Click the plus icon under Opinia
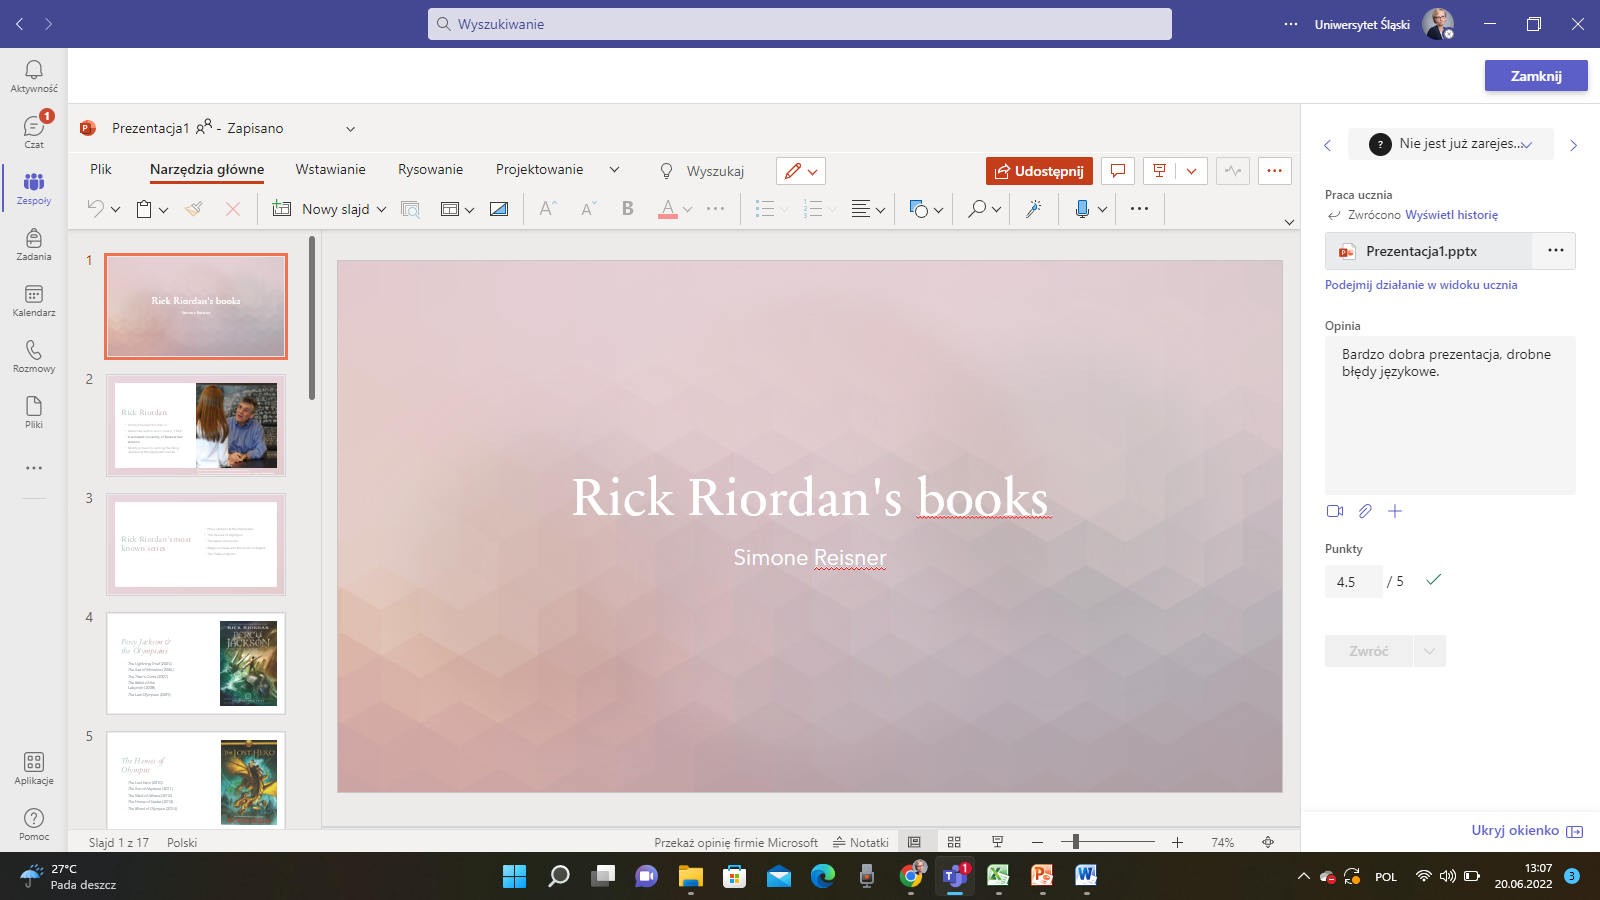Image resolution: width=1600 pixels, height=900 pixels. [1395, 511]
